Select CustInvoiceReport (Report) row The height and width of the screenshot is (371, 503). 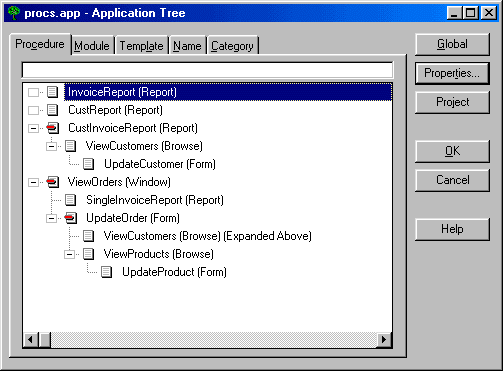[133, 128]
